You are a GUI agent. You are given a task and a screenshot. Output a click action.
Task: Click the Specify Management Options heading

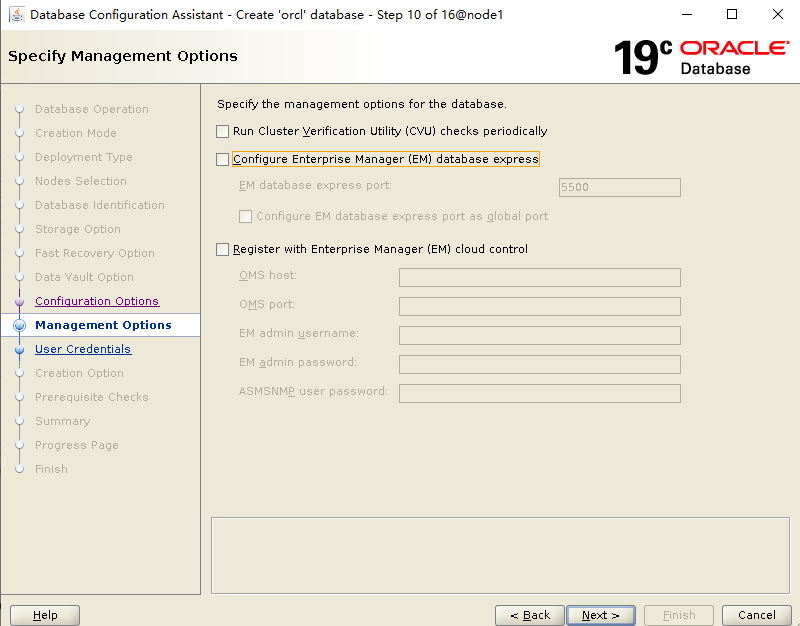coord(122,56)
